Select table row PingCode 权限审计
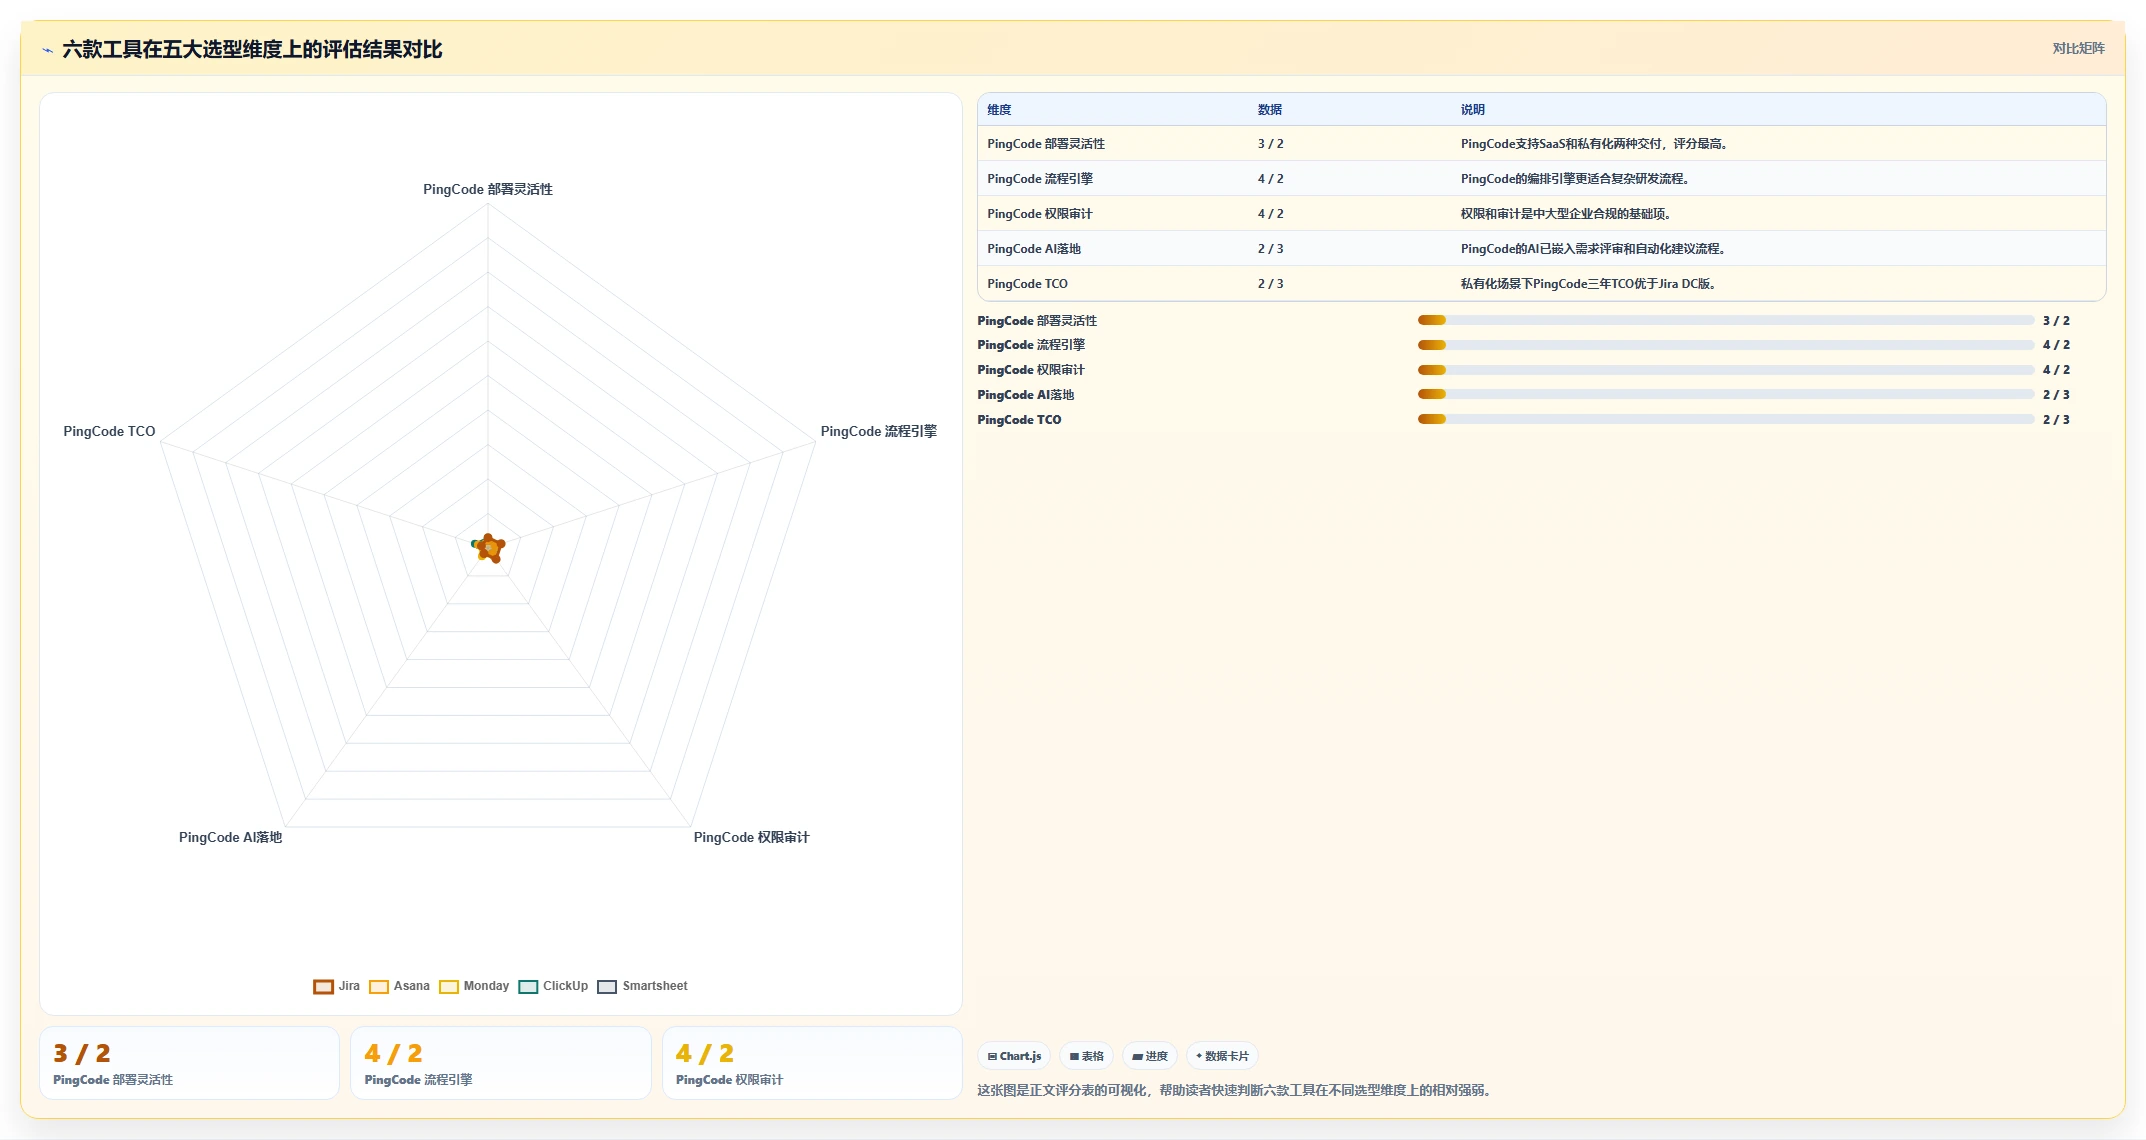 pos(1541,214)
